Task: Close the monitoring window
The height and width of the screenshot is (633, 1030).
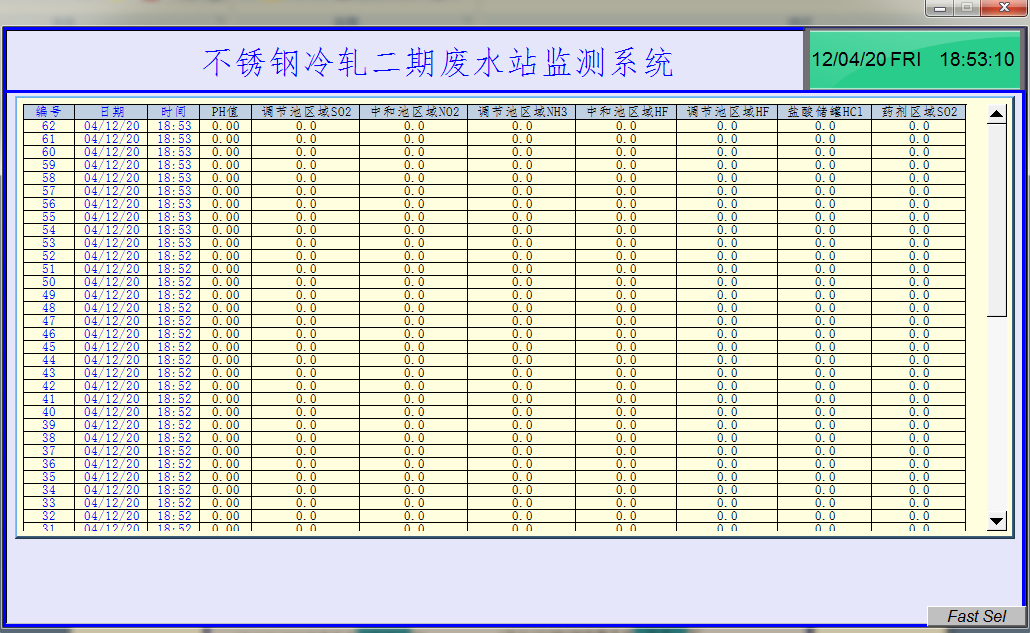Action: [x=1003, y=8]
